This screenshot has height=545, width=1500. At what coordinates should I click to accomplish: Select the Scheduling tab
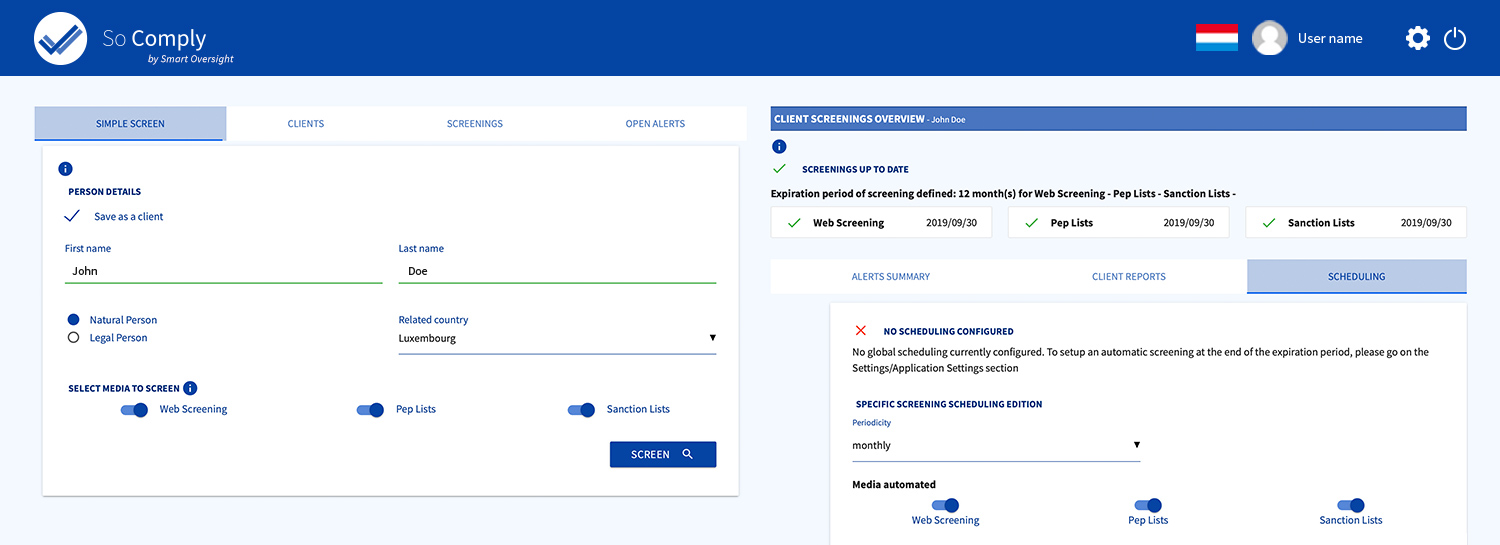tap(1357, 276)
